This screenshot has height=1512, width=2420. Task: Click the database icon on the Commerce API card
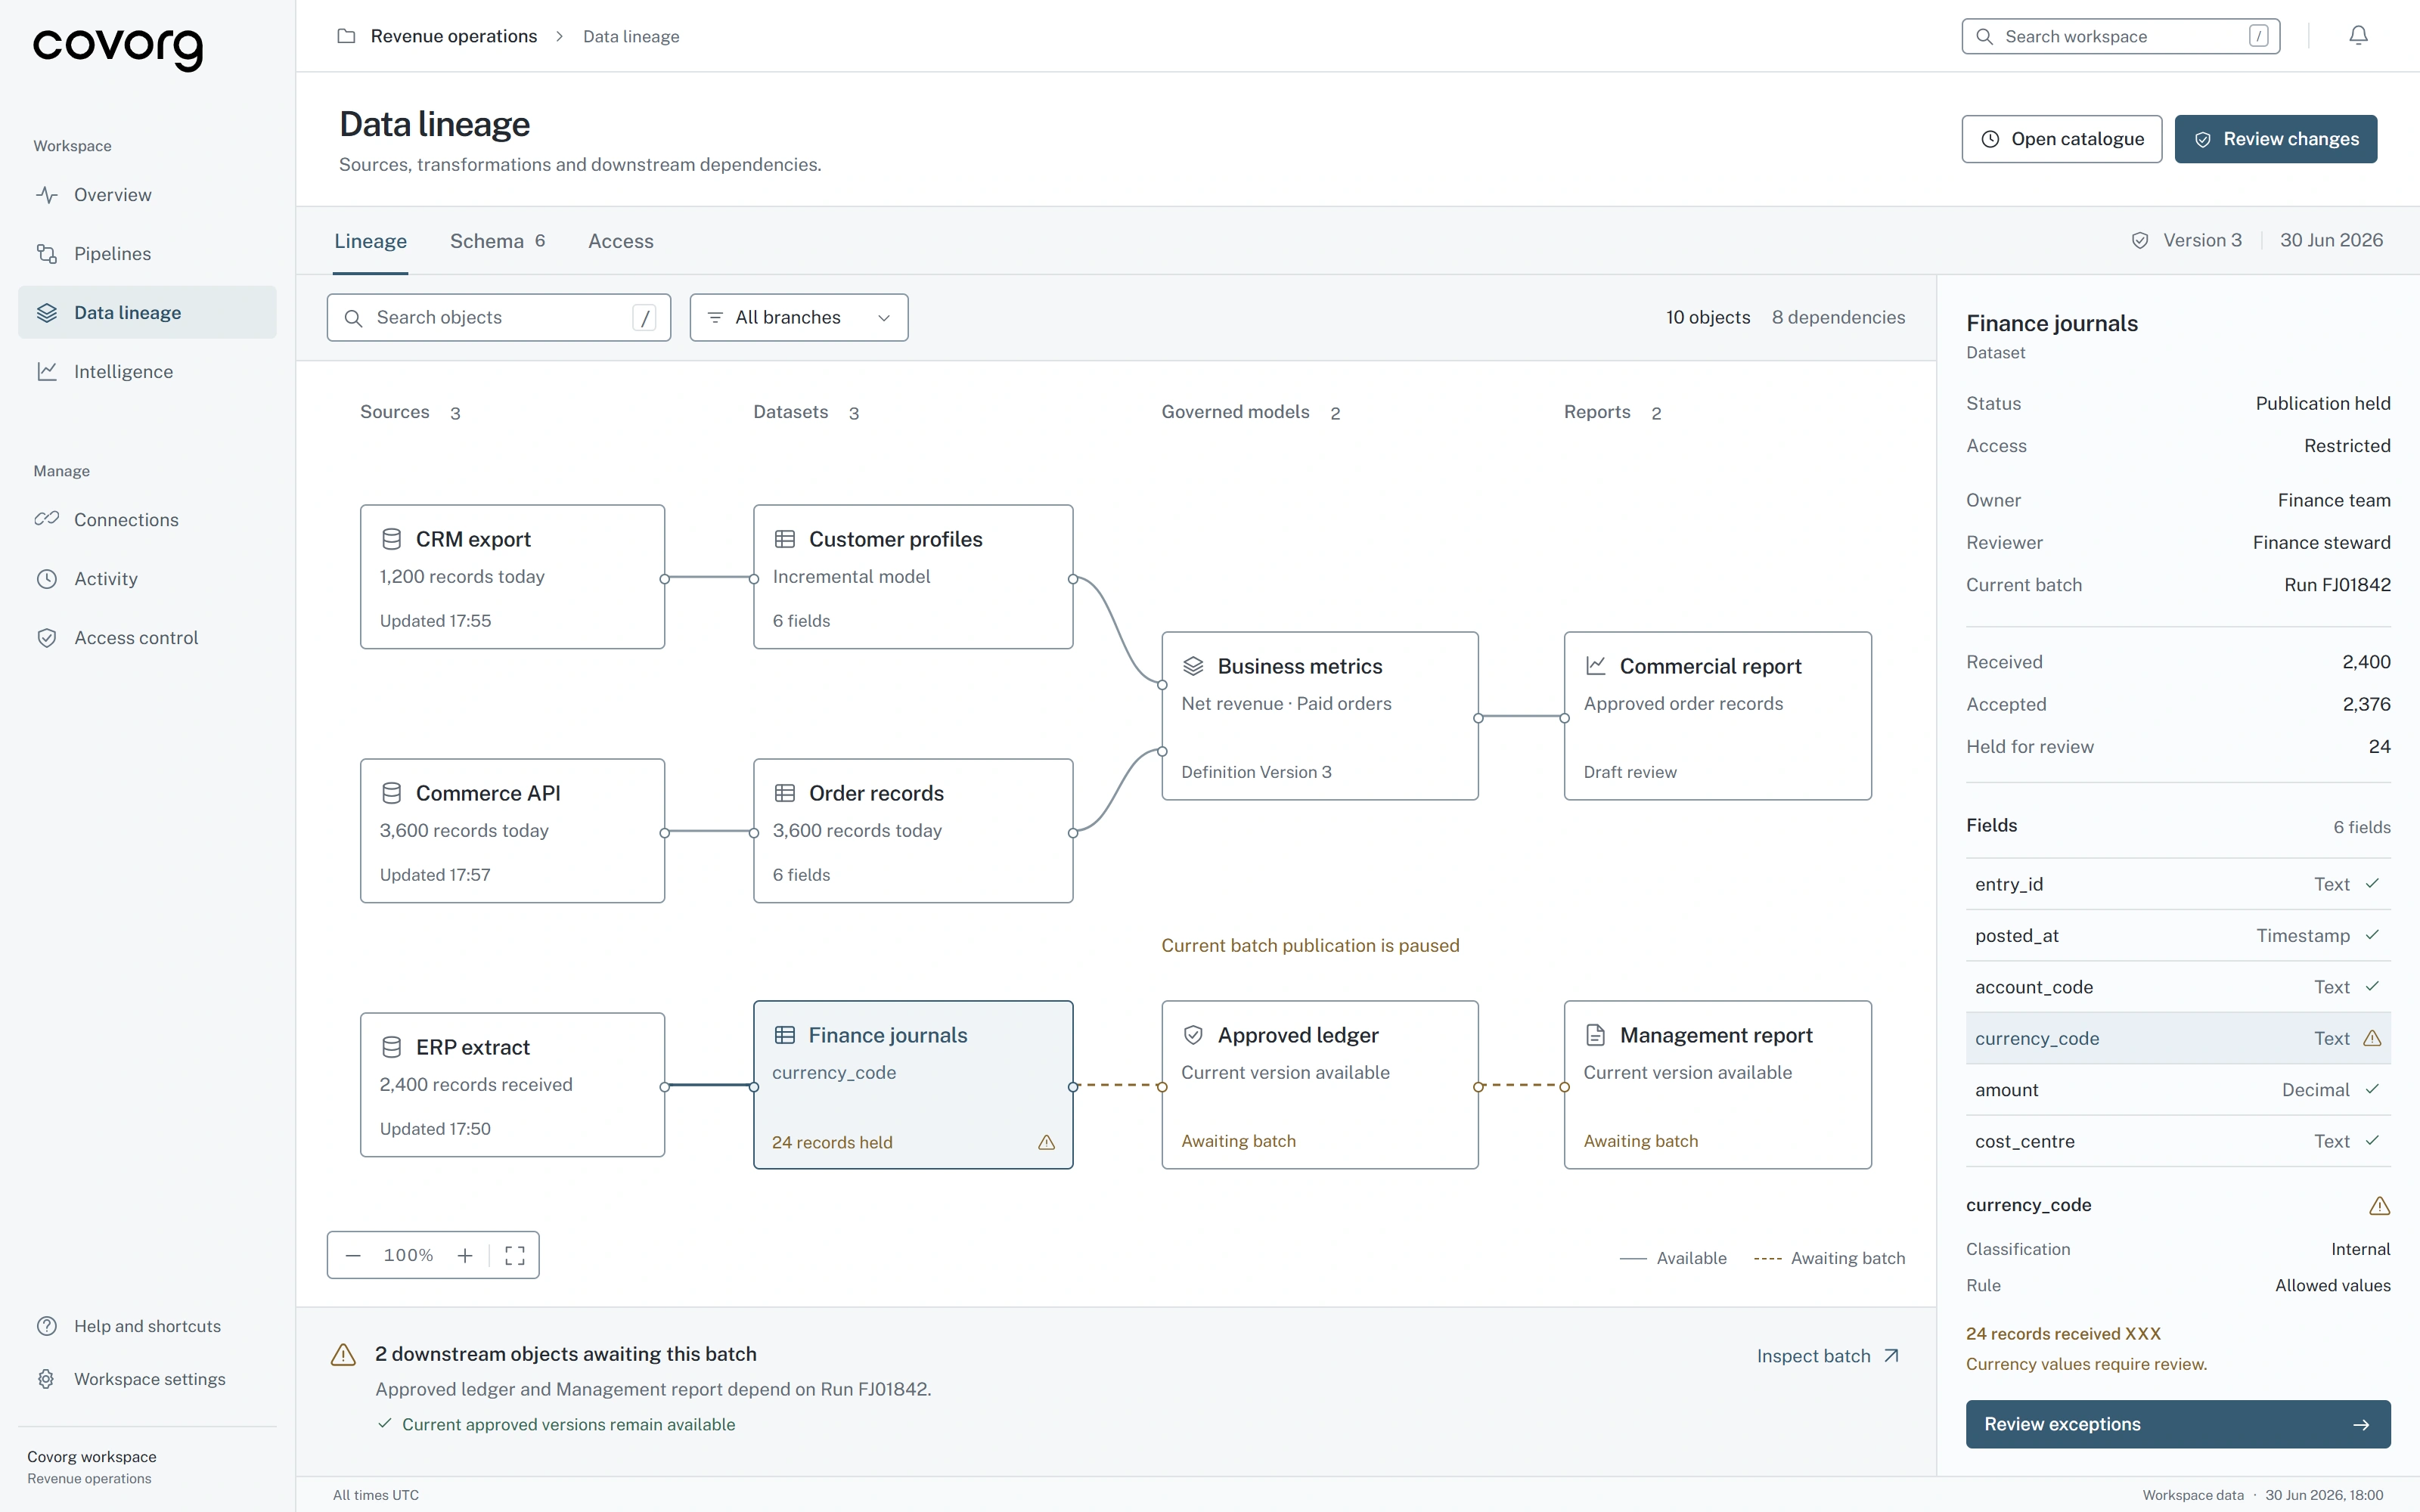(x=391, y=793)
